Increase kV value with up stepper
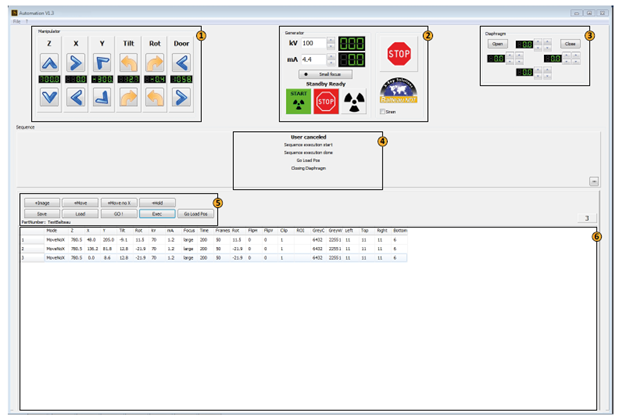Screen dimensions: 619x420 coord(331,40)
